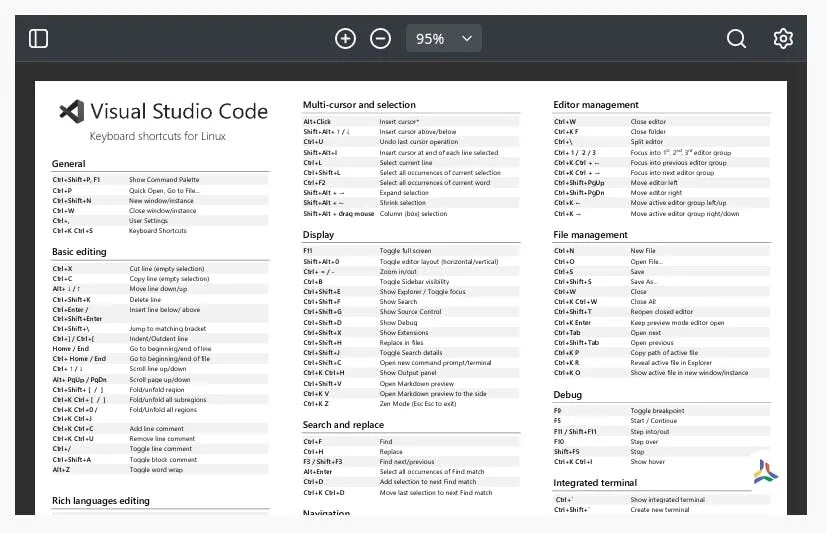The image size is (826, 533).
Task: Toggle the sidebar panel
Action: point(39,39)
